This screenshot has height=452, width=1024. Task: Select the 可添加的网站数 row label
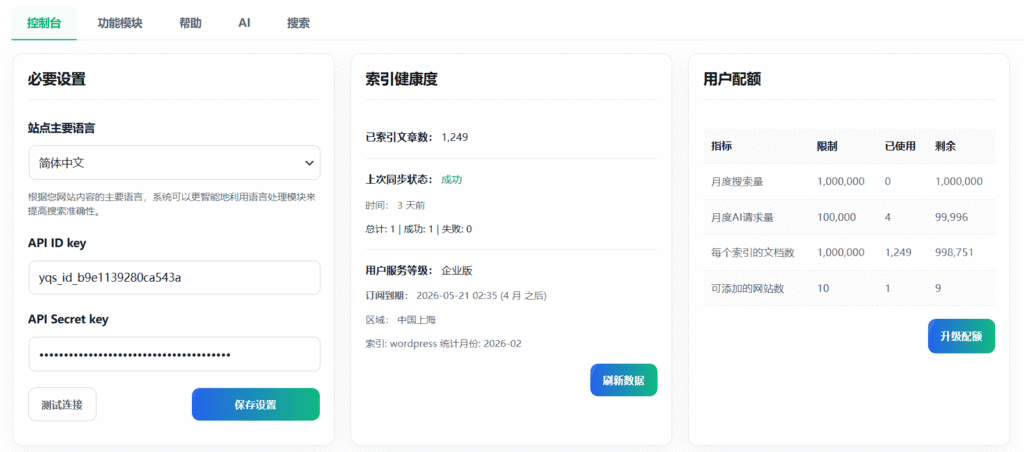point(746,288)
